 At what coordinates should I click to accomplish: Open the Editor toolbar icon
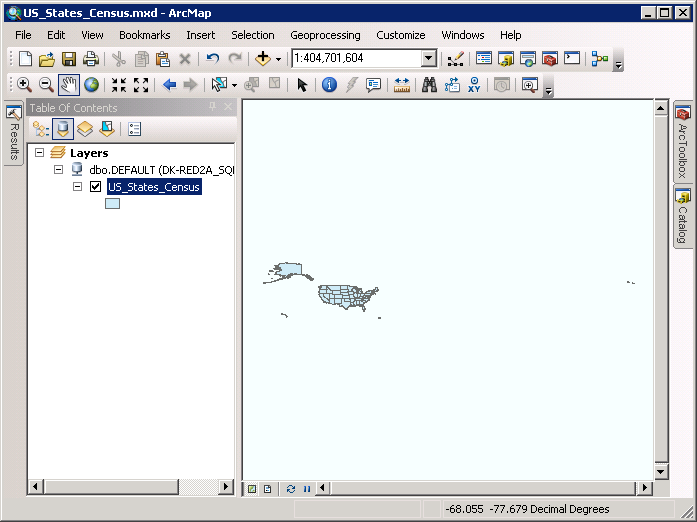[x=456, y=59]
